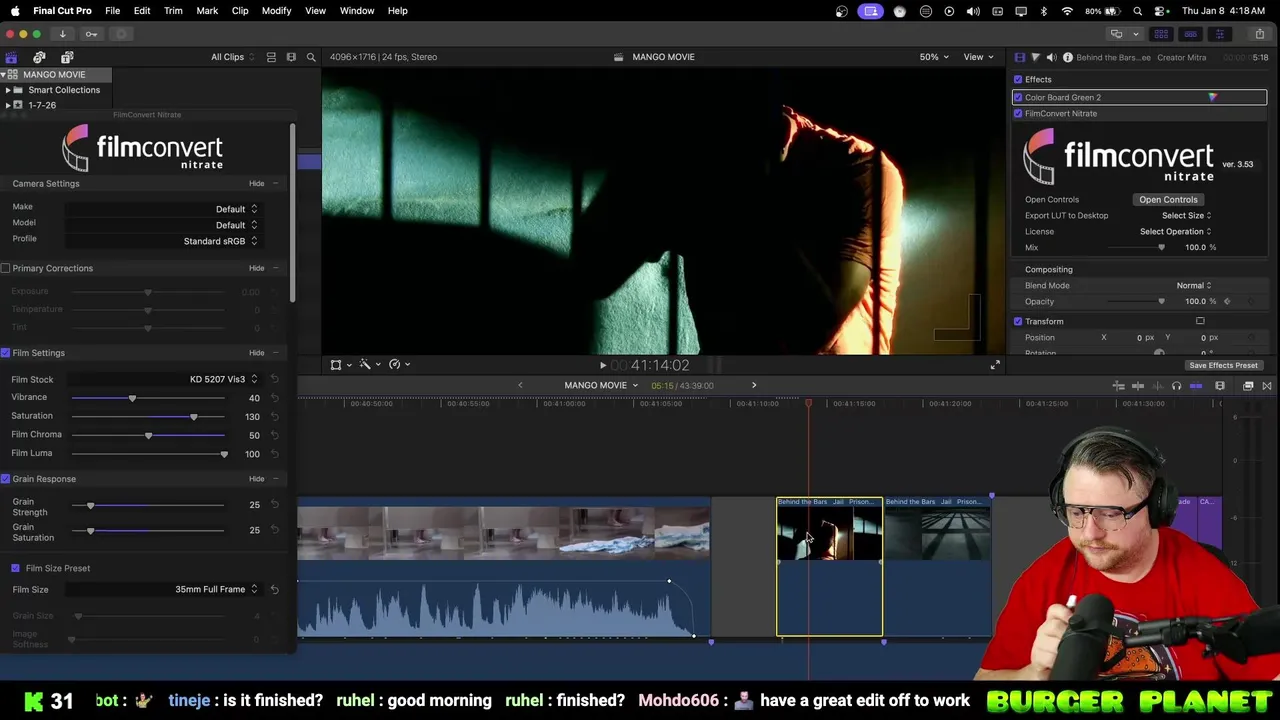The height and width of the screenshot is (720, 1280).
Task: Hide the Camera Settings section
Action: point(257,184)
